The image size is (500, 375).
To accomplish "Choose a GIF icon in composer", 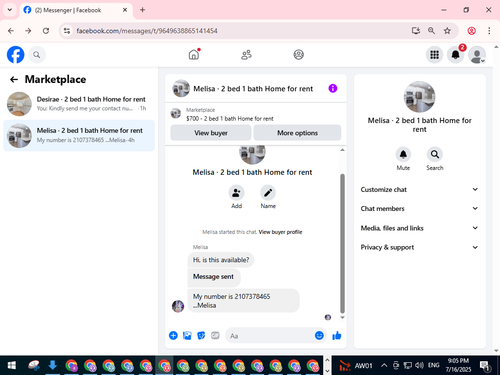I will [215, 335].
